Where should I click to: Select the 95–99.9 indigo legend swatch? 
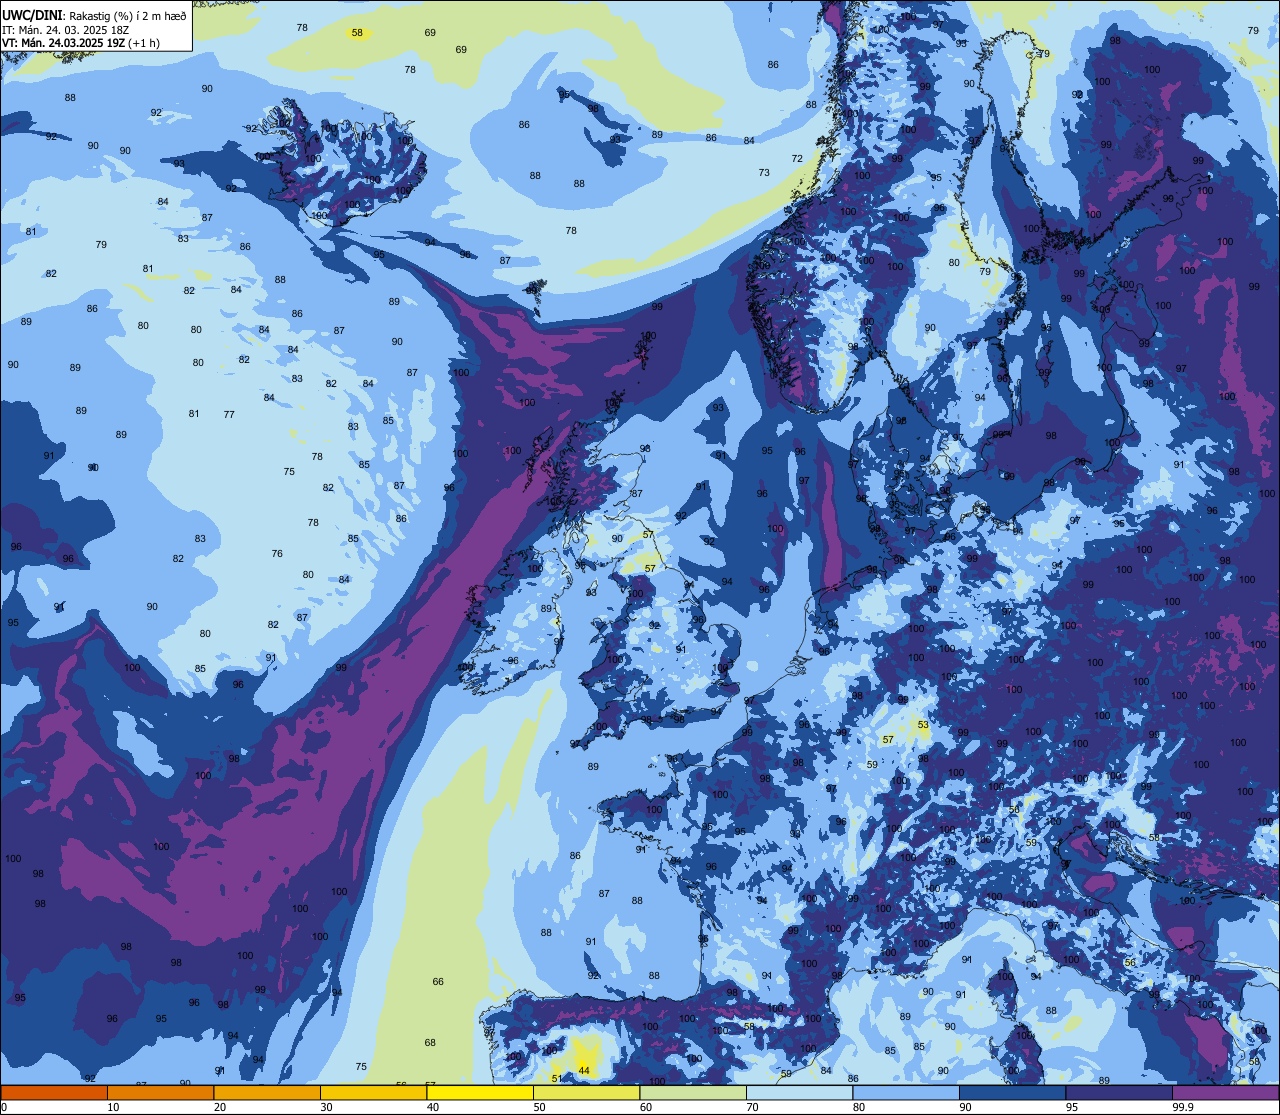click(1119, 1092)
